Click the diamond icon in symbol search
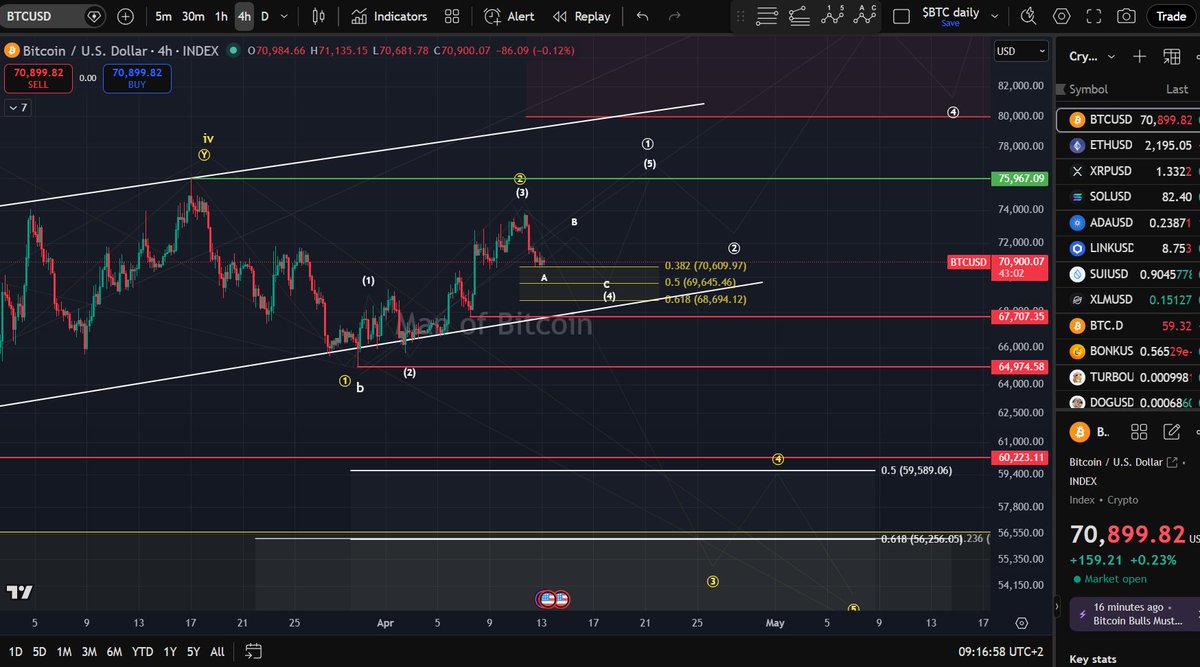The width and height of the screenshot is (1200, 667). pyautogui.click(x=93, y=17)
